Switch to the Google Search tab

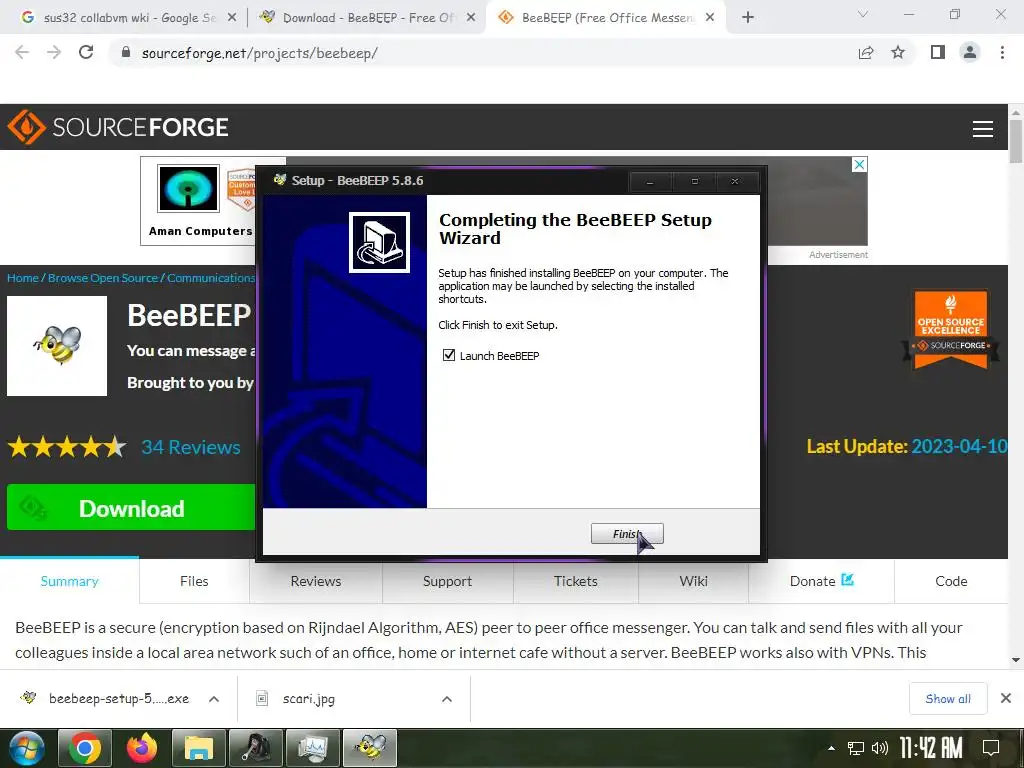point(127,18)
